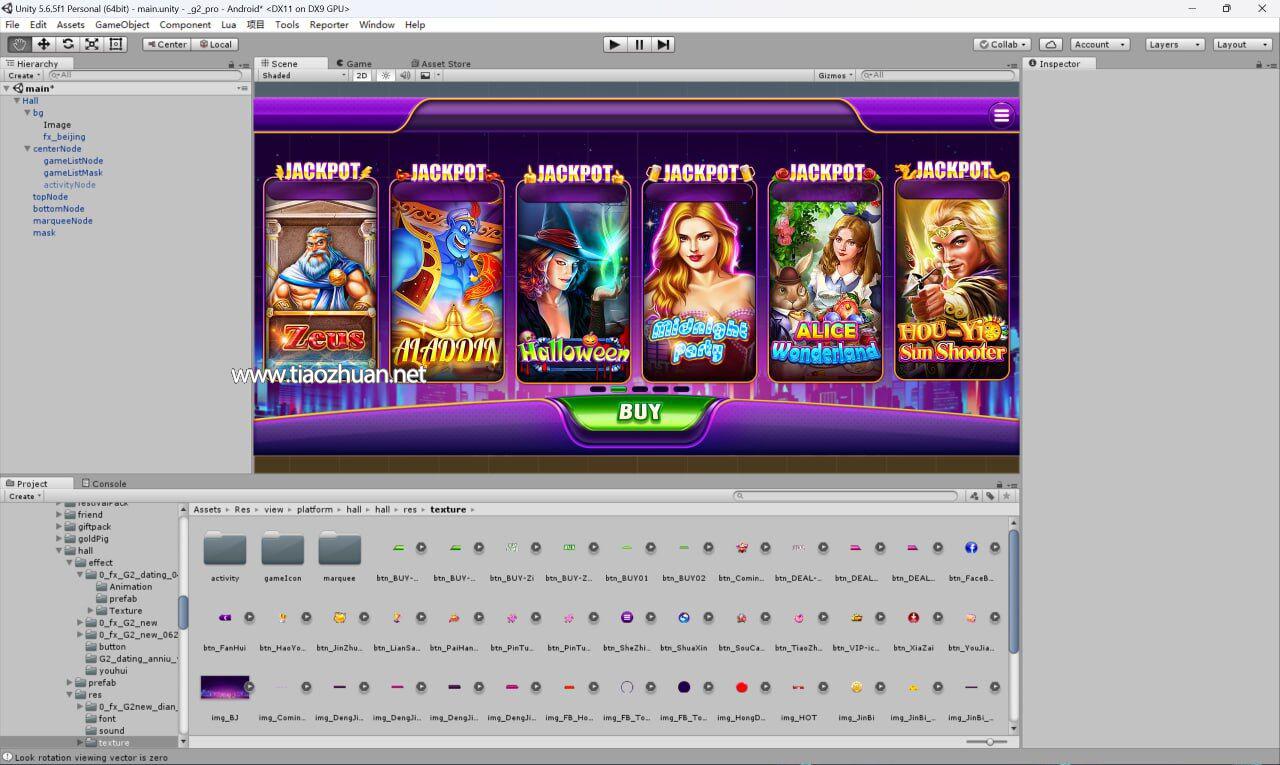Select the Move tool
Image resolution: width=1280 pixels, height=765 pixels.
point(43,44)
